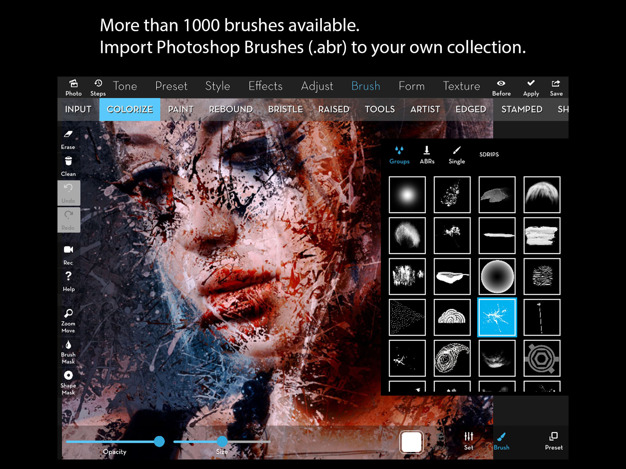Start recording with the Rec icon

point(68,253)
